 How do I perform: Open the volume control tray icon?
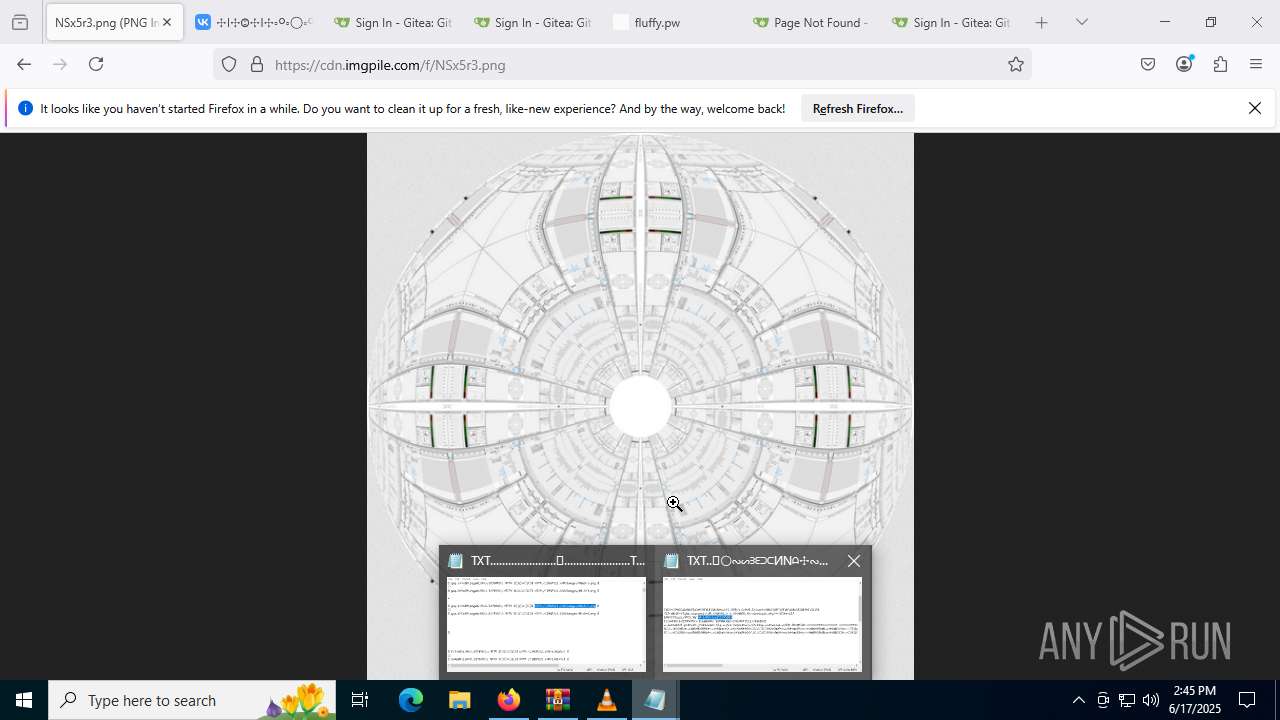click(x=1151, y=700)
